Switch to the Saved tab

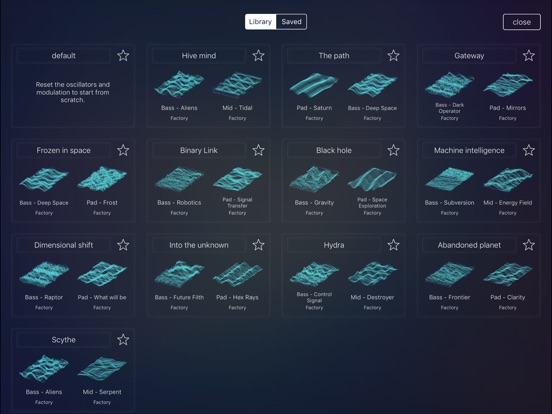tap(291, 22)
